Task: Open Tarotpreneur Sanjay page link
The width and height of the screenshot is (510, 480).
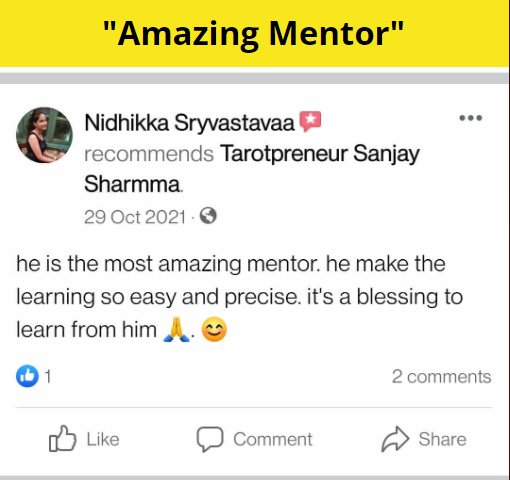Action: pos(320,154)
